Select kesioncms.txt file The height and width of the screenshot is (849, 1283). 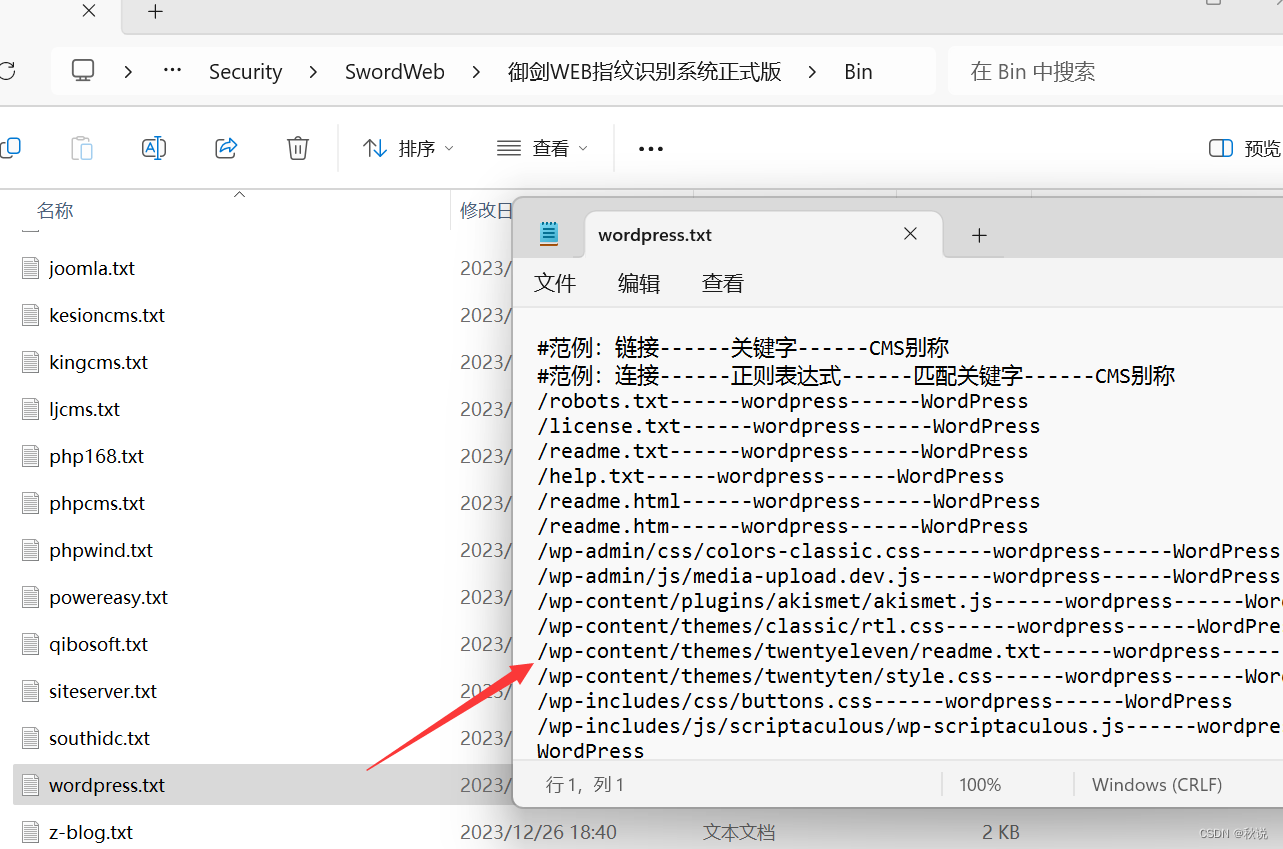tap(107, 315)
